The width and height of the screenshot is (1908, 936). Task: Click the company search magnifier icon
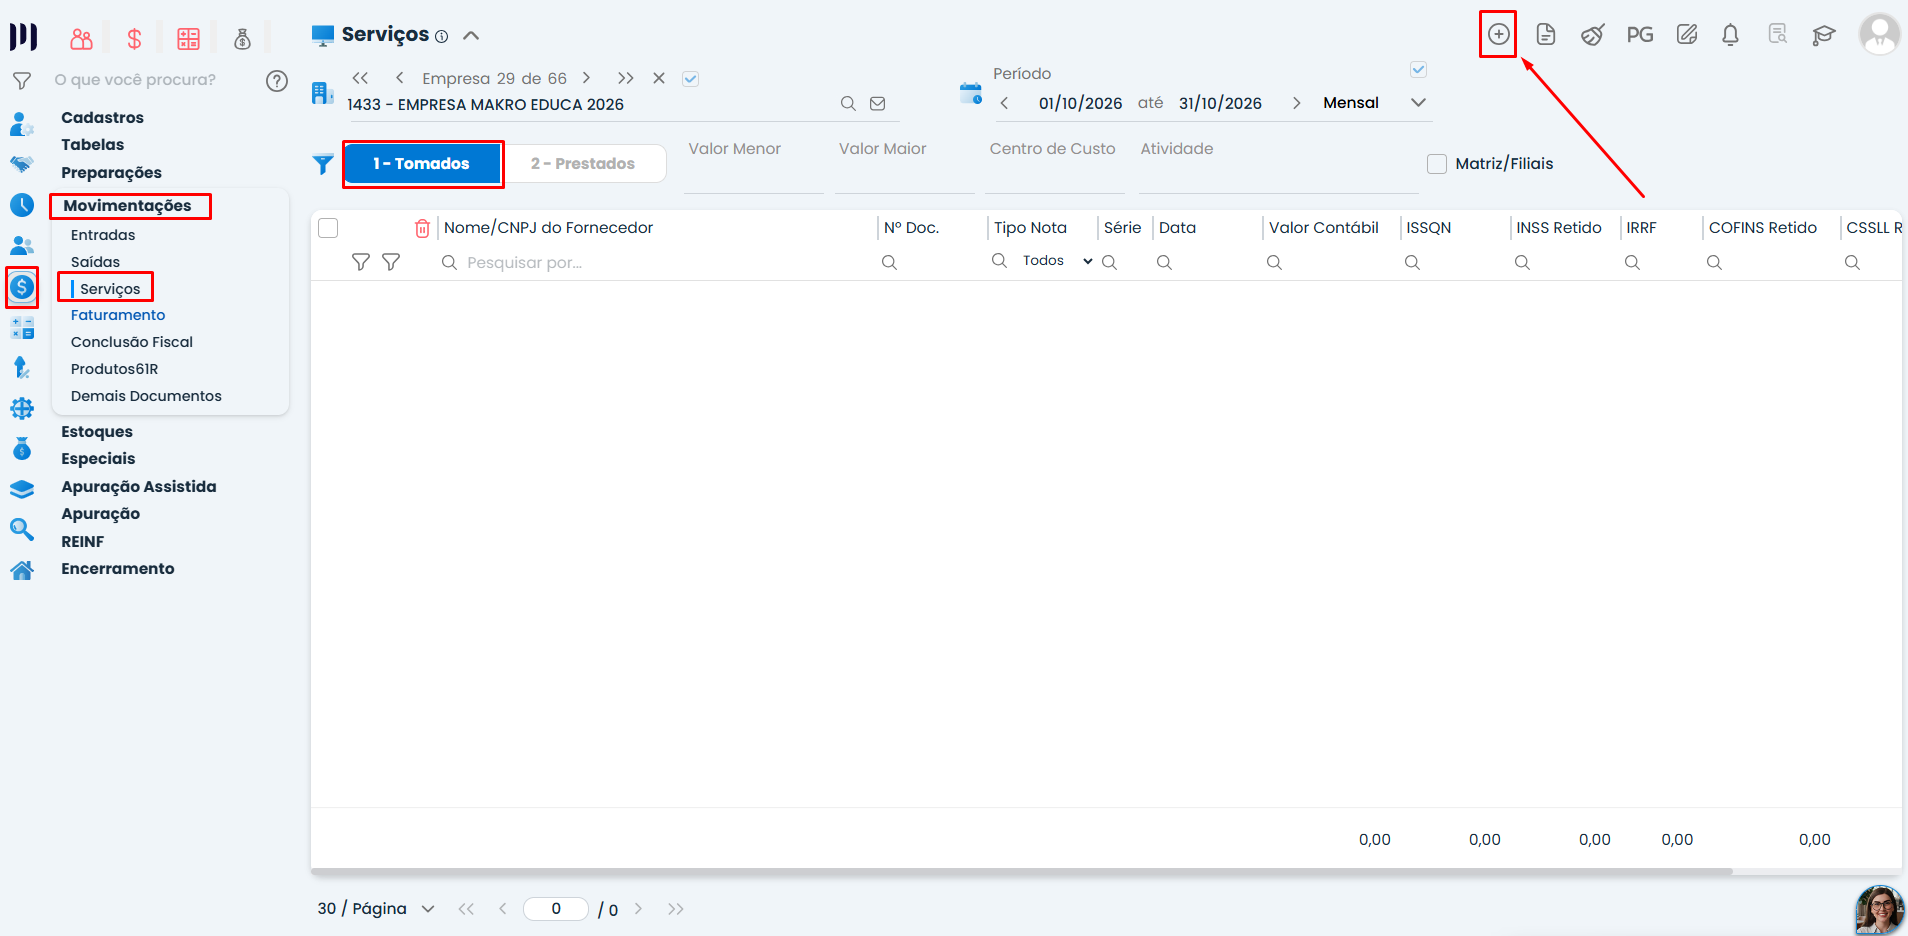[848, 104]
